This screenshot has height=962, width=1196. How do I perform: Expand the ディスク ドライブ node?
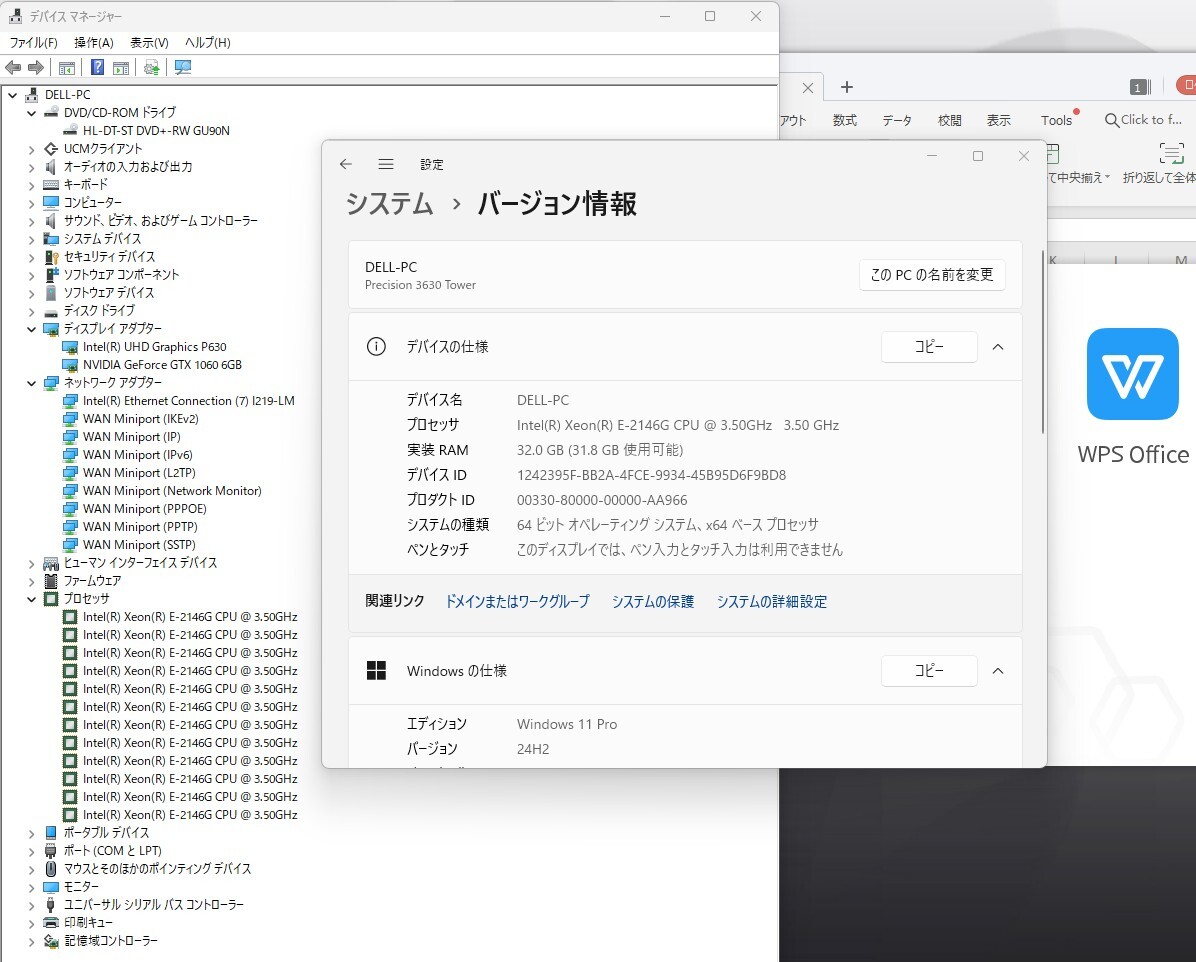click(x=31, y=311)
